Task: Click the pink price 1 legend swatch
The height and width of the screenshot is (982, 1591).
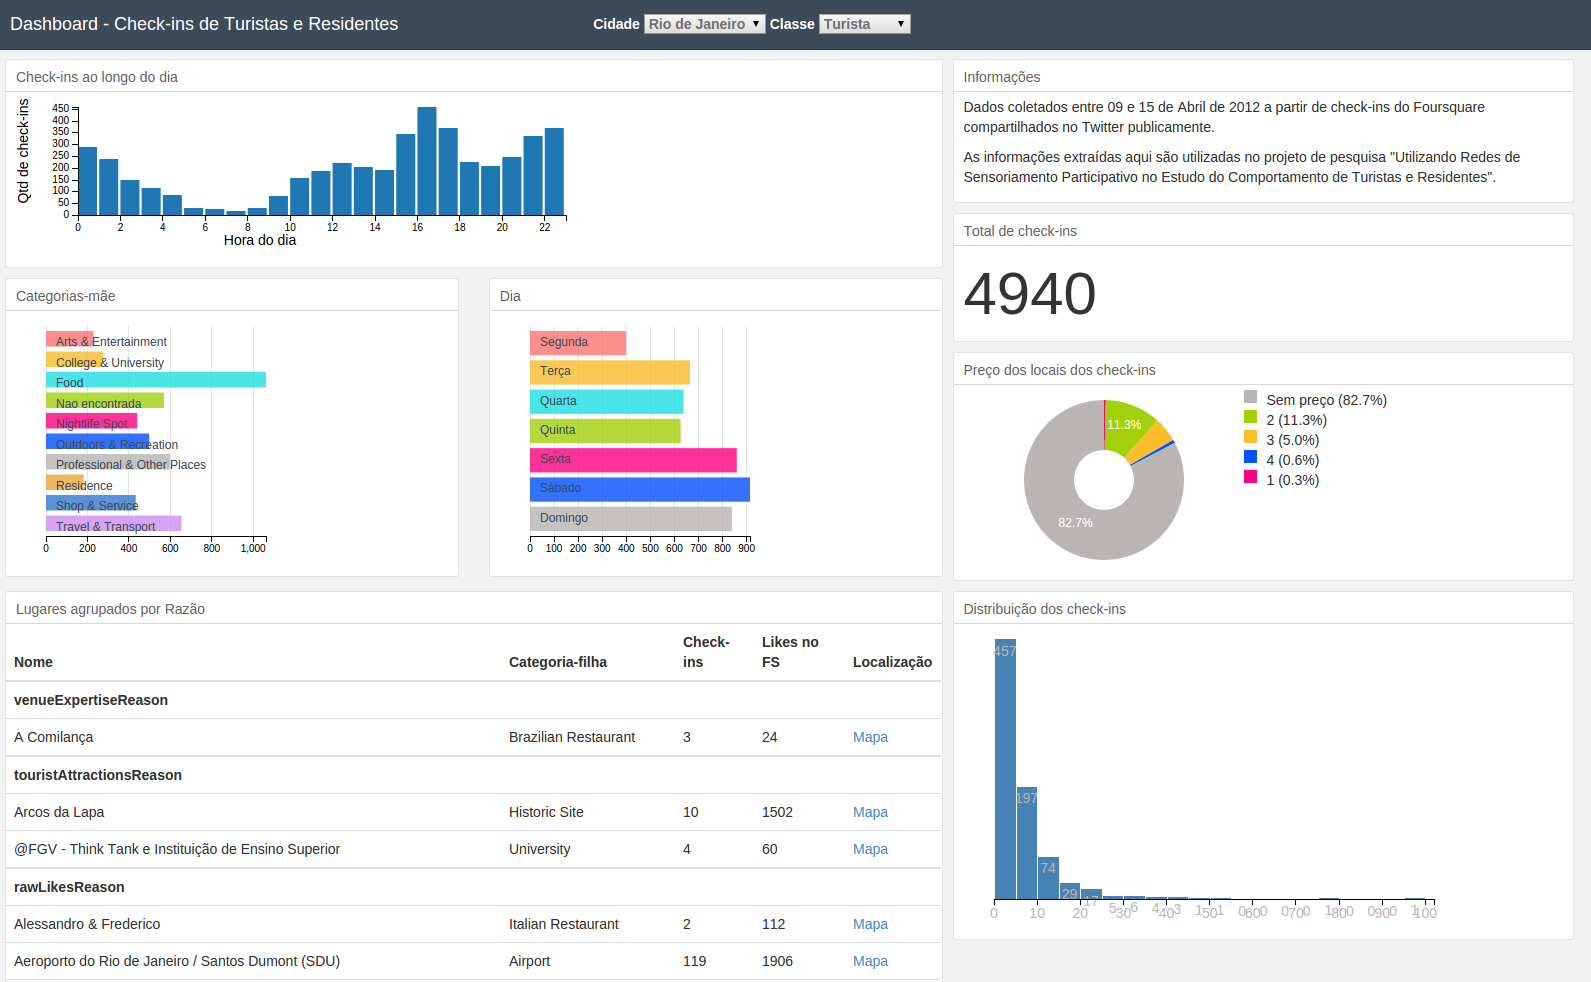Action: pyautogui.click(x=1250, y=477)
